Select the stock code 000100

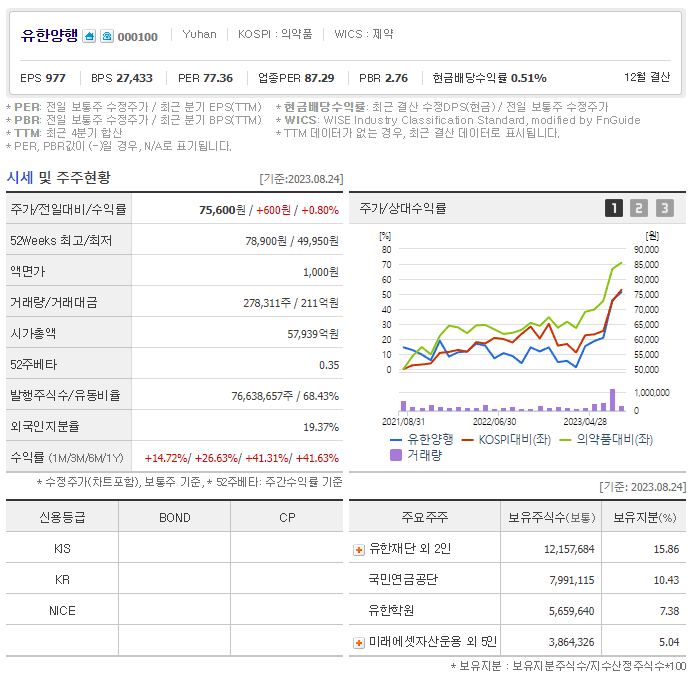pyautogui.click(x=137, y=37)
